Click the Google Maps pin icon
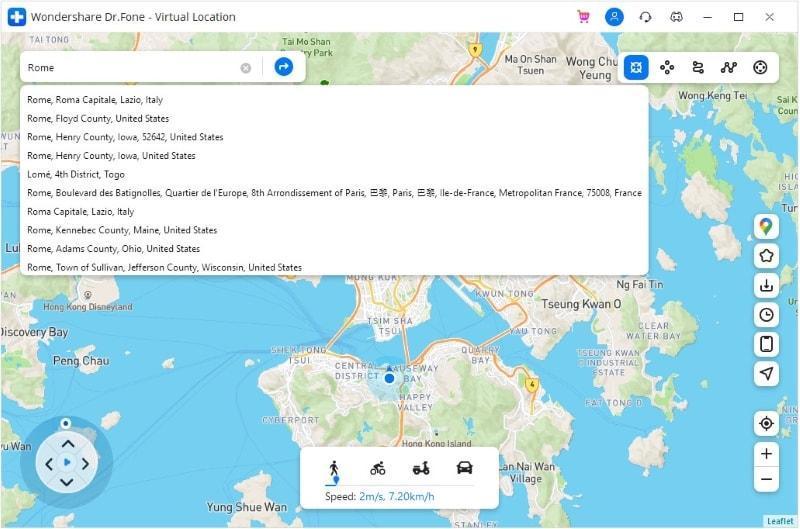Image resolution: width=800 pixels, height=529 pixels. click(x=766, y=226)
